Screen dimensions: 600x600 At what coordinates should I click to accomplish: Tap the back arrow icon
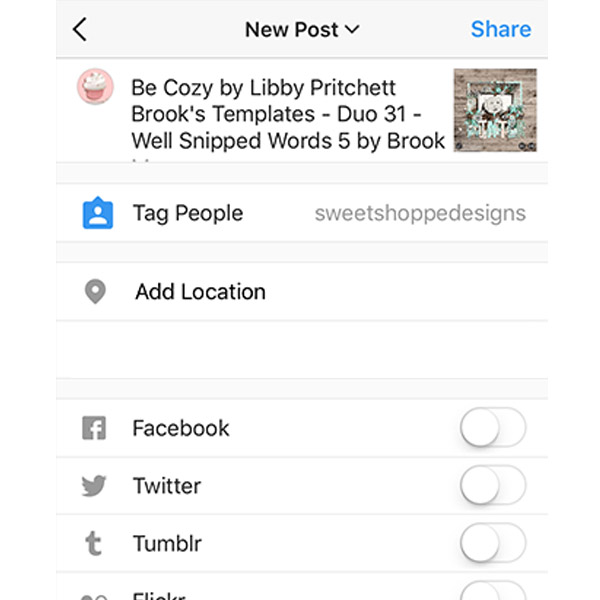tap(80, 29)
